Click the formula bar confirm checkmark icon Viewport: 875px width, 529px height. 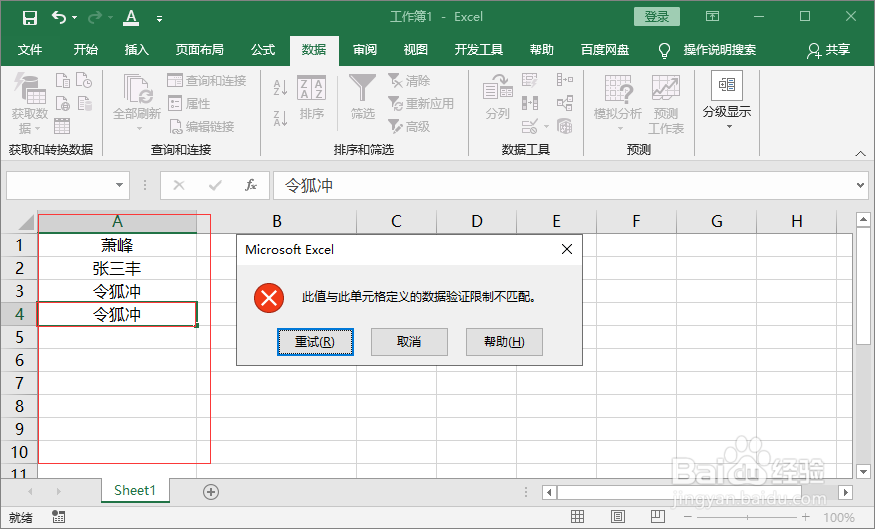215,185
